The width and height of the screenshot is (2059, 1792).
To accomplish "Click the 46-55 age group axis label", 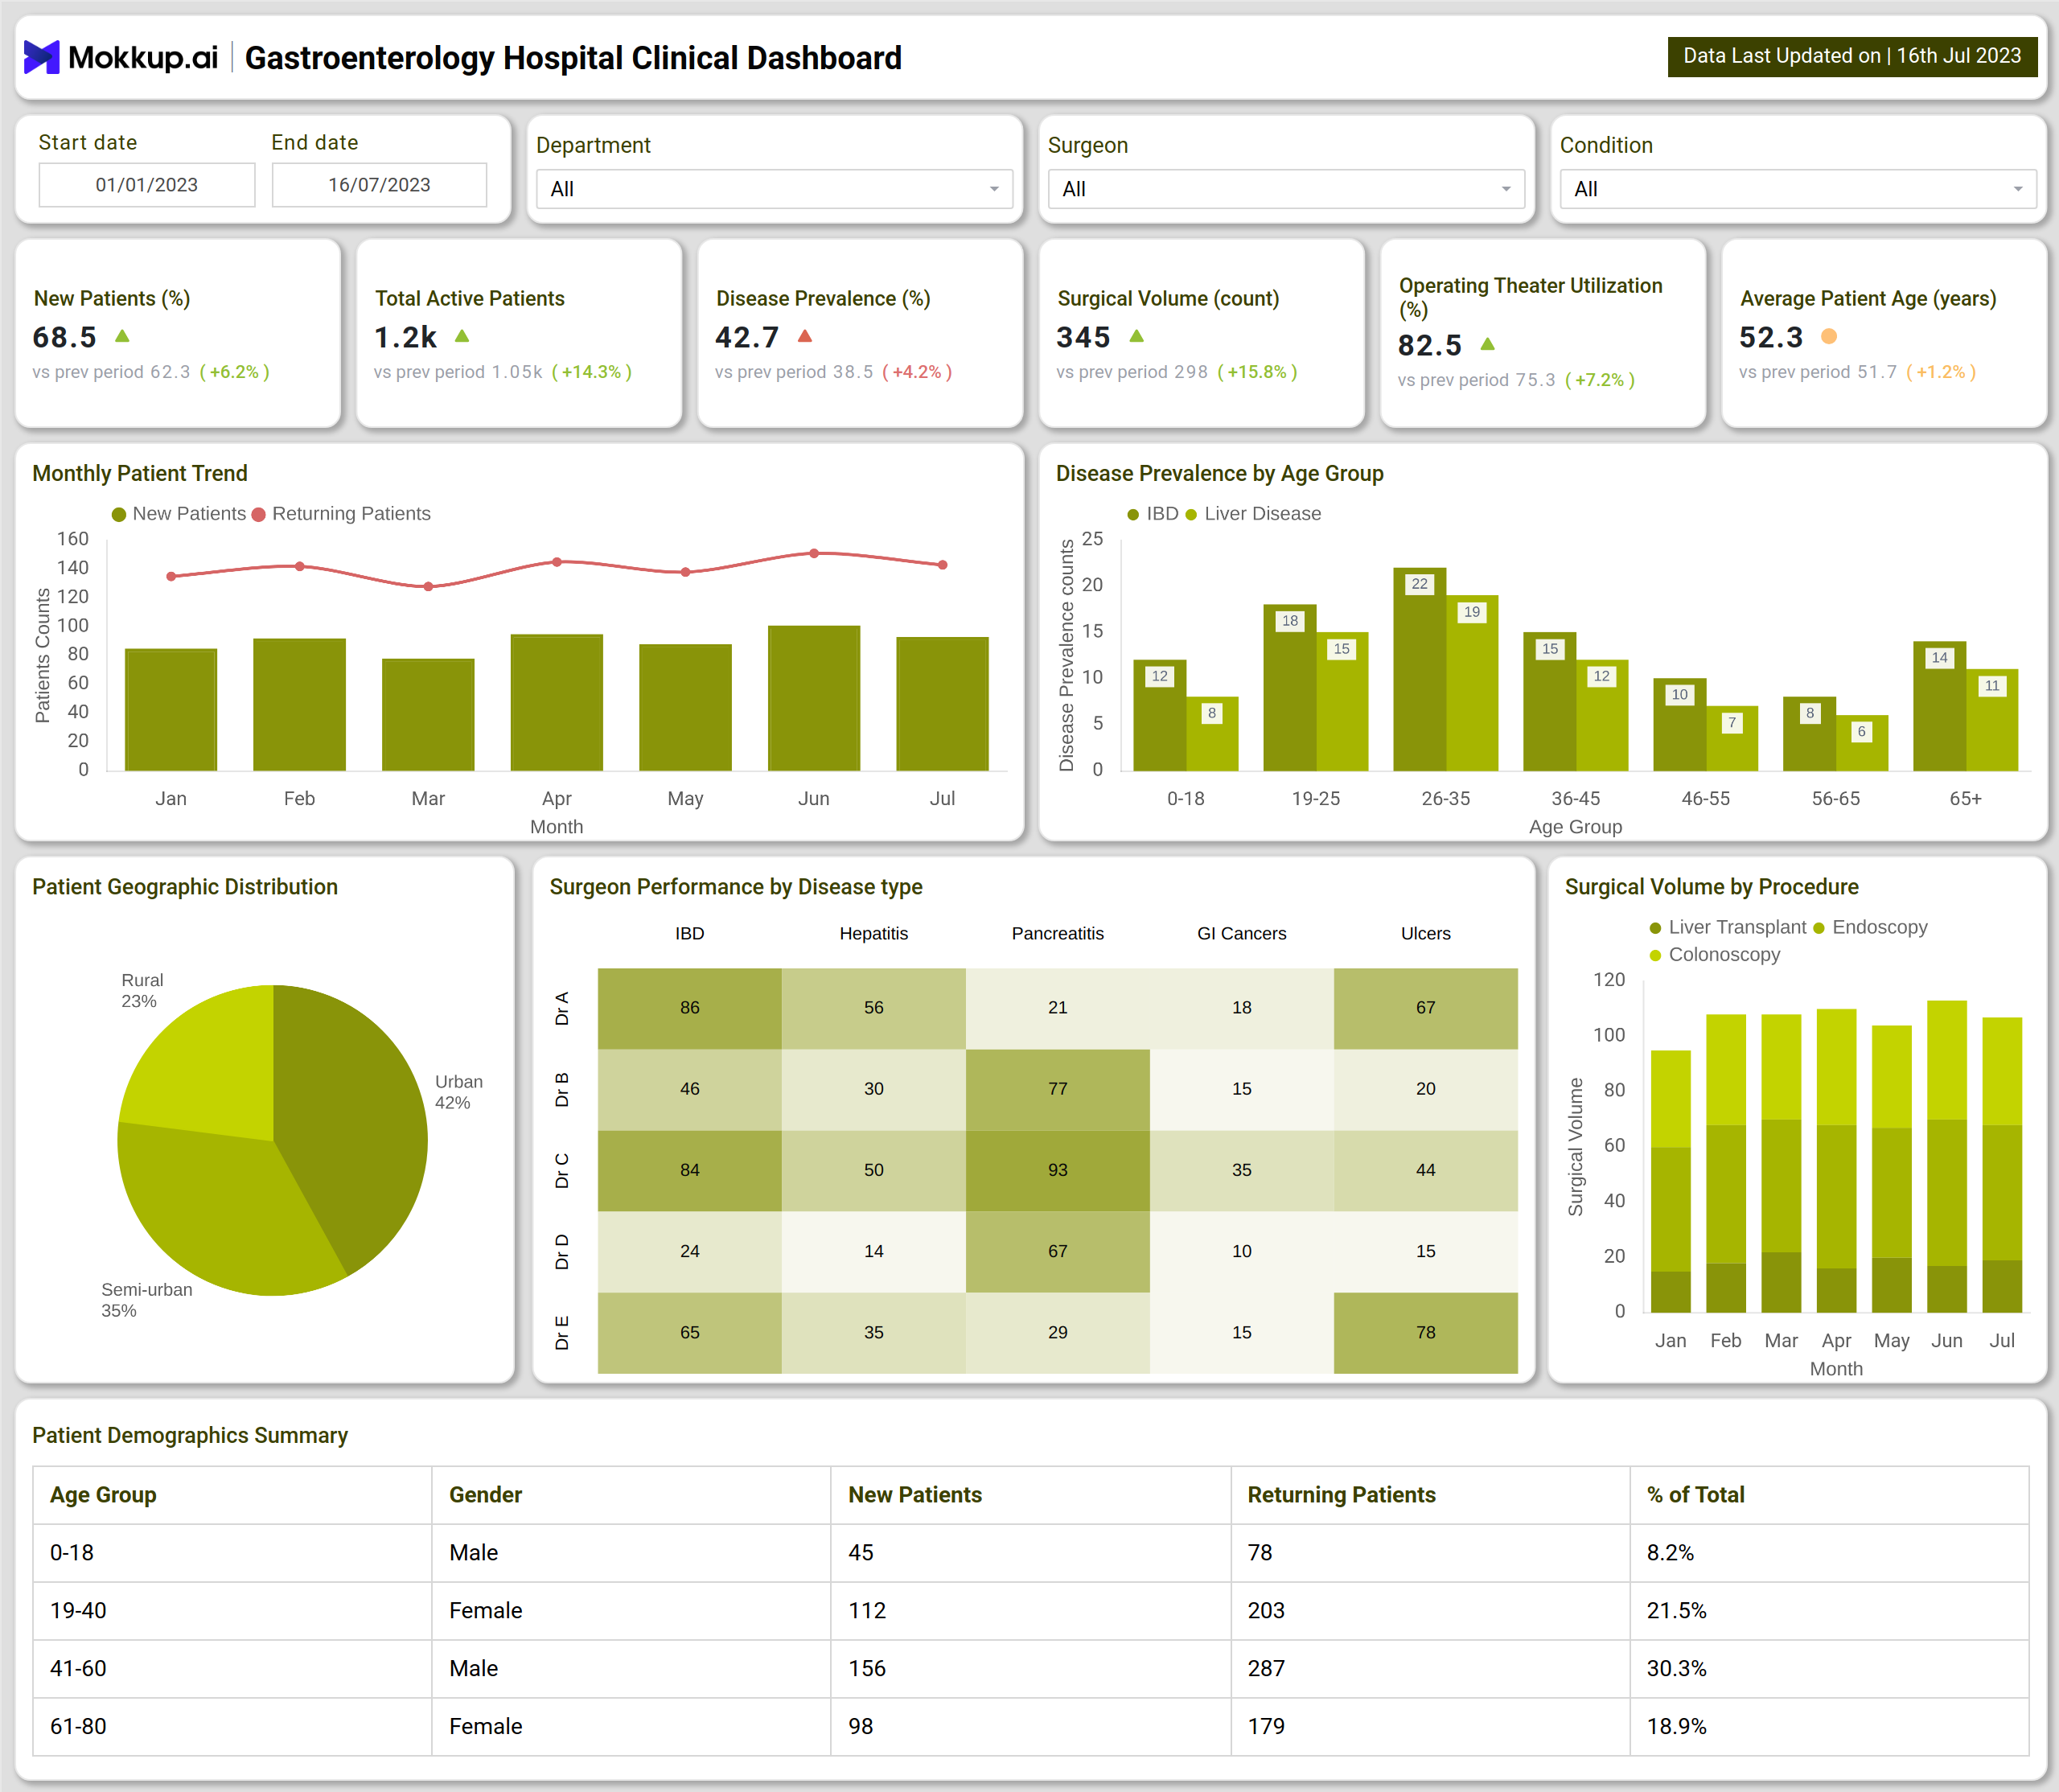I will 1705,799.
